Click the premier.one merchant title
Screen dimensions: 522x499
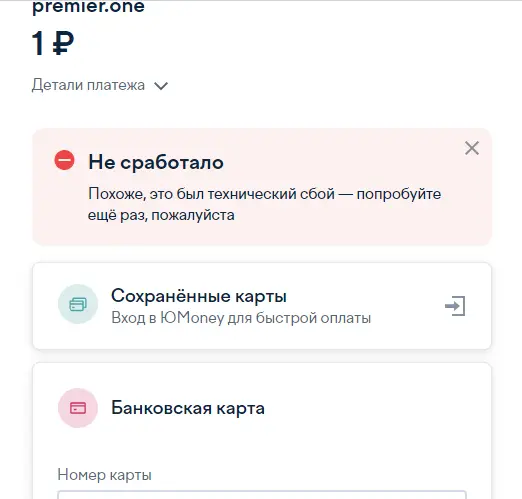(88, 7)
